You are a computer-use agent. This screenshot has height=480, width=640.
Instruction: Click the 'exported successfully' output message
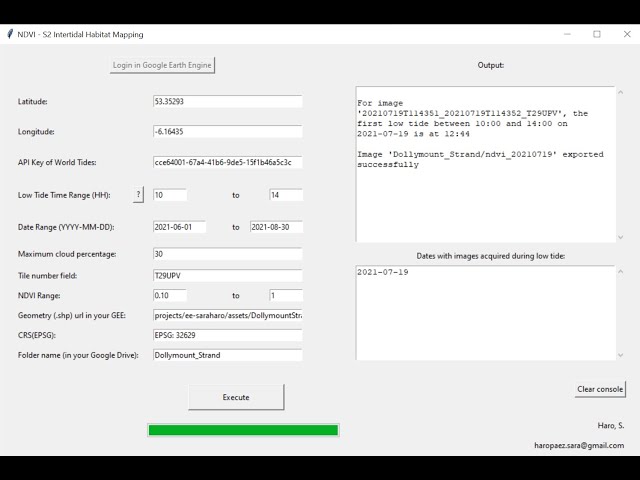(480, 160)
